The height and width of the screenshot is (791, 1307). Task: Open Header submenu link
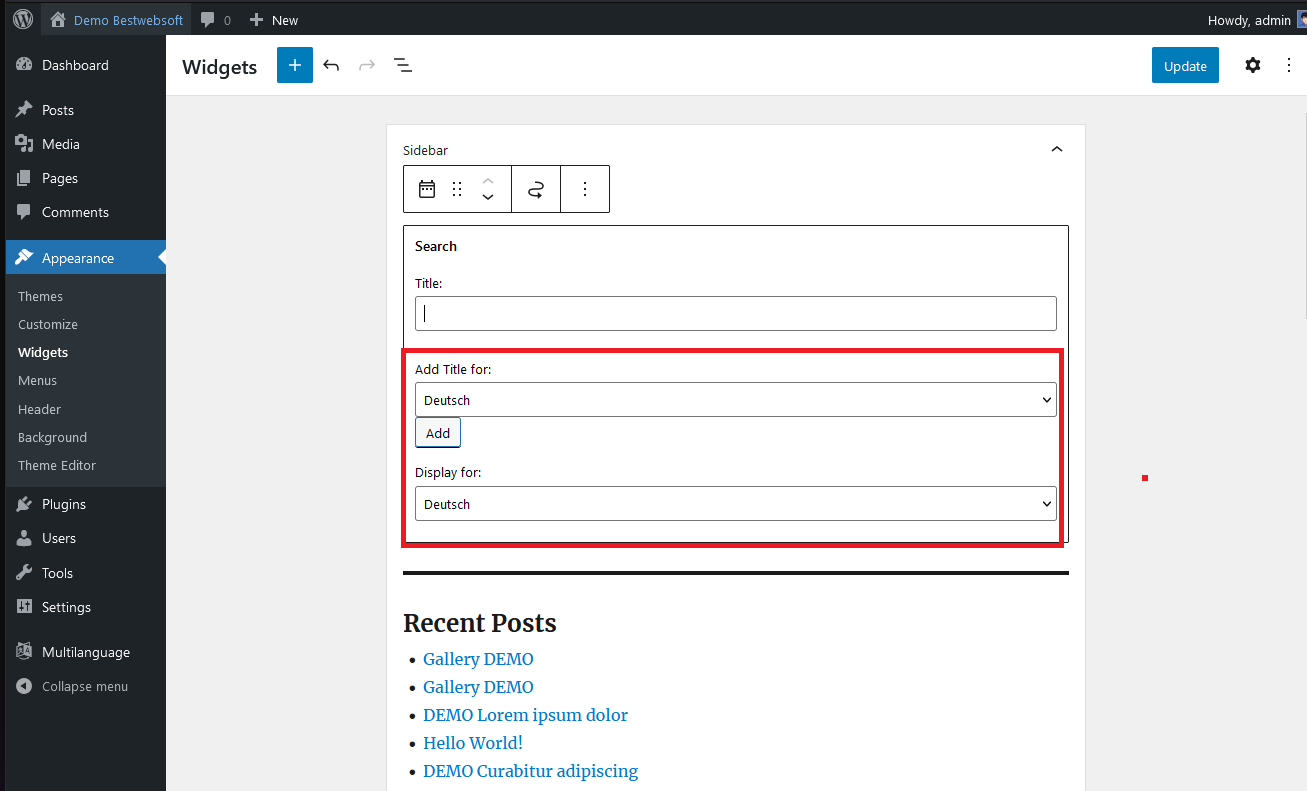tap(39, 409)
